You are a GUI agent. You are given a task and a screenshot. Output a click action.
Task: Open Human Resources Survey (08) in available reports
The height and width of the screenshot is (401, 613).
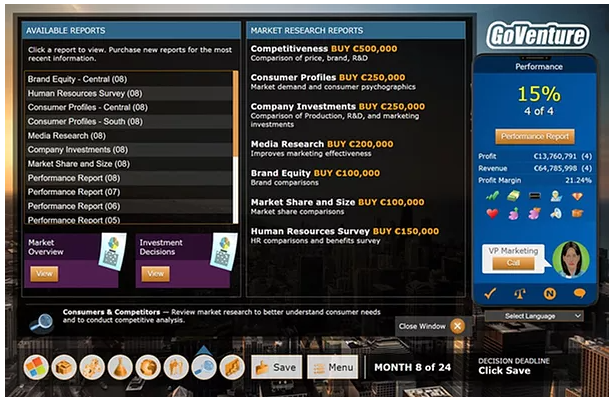129,93
